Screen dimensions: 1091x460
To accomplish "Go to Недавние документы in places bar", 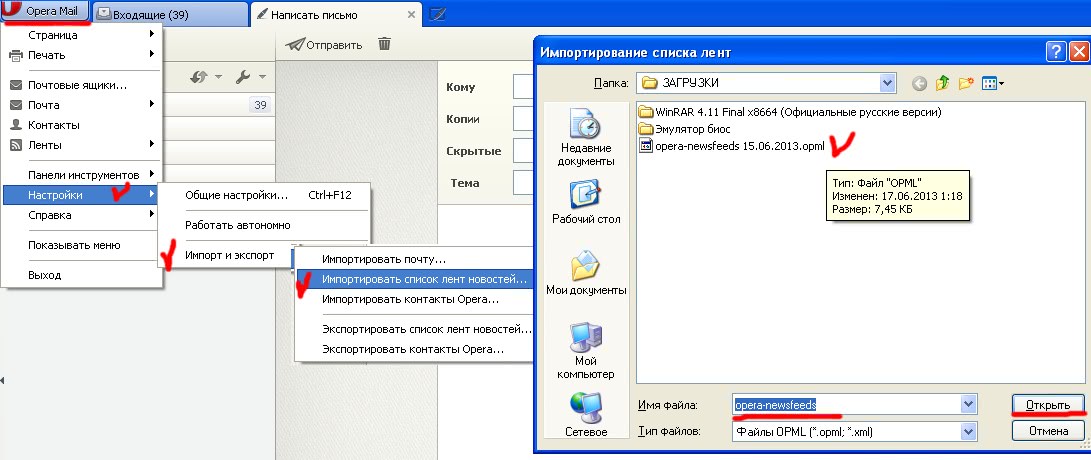I will point(587,138).
